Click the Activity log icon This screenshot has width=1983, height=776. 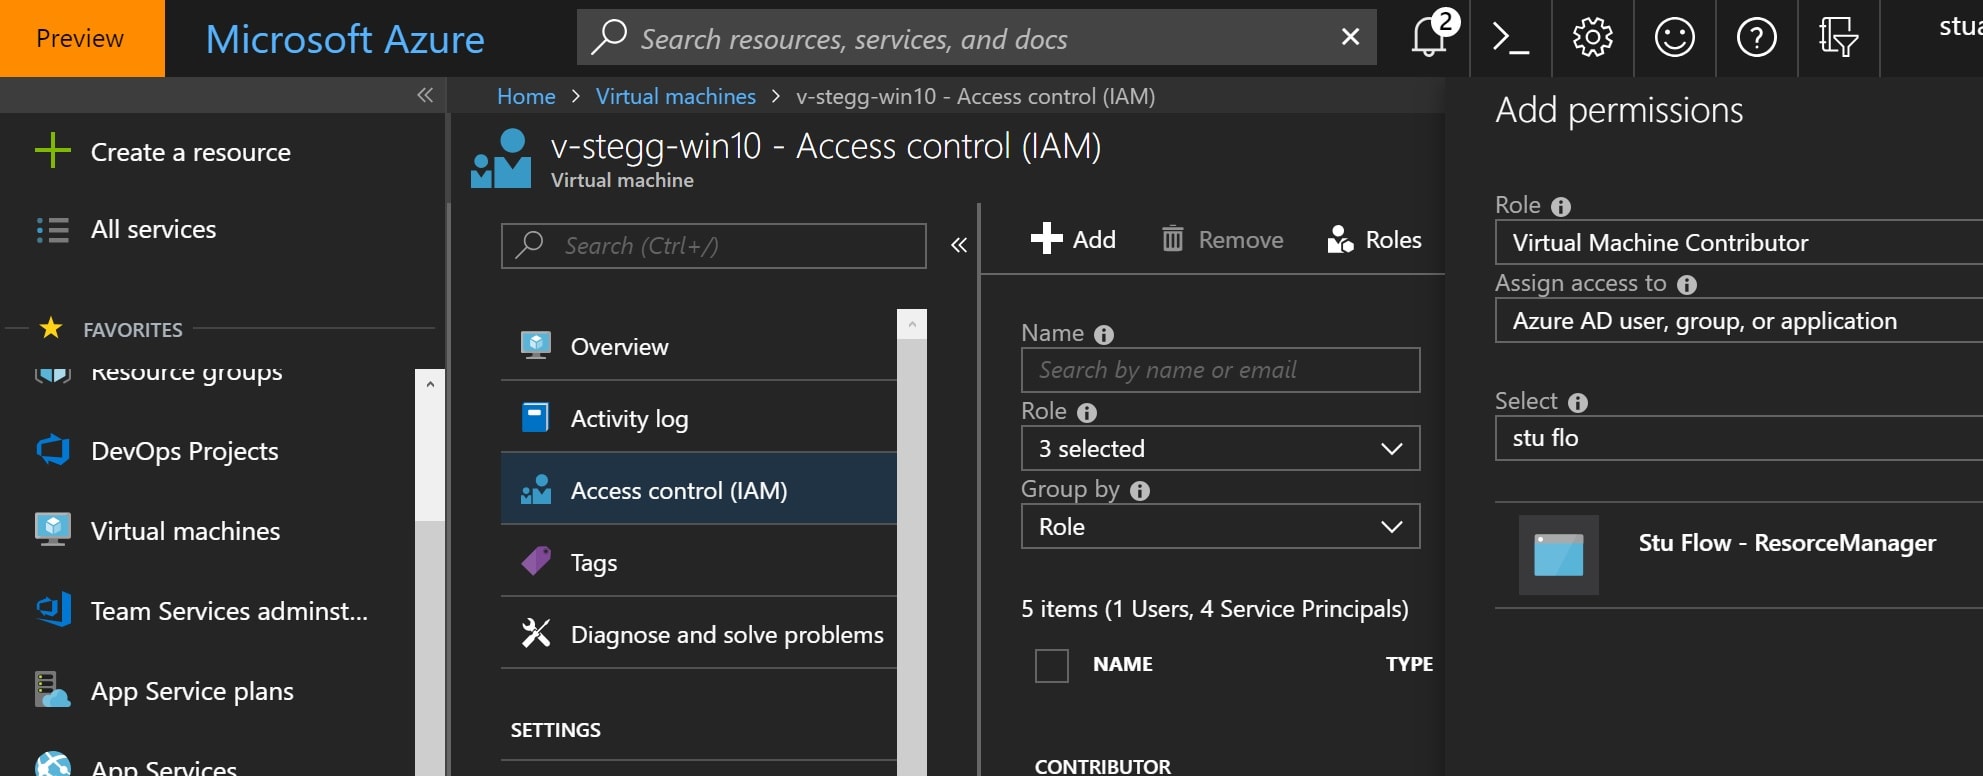click(536, 418)
